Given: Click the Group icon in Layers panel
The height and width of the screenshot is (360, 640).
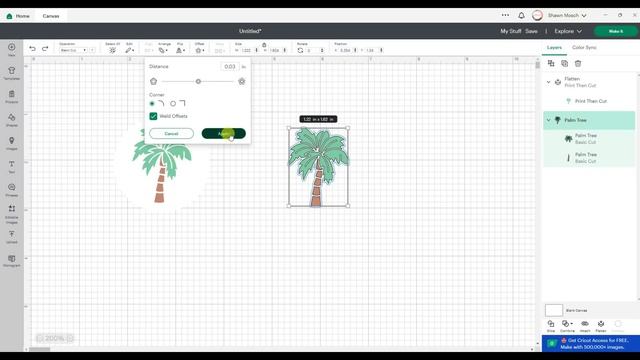Looking at the screenshot, I should [x=551, y=63].
